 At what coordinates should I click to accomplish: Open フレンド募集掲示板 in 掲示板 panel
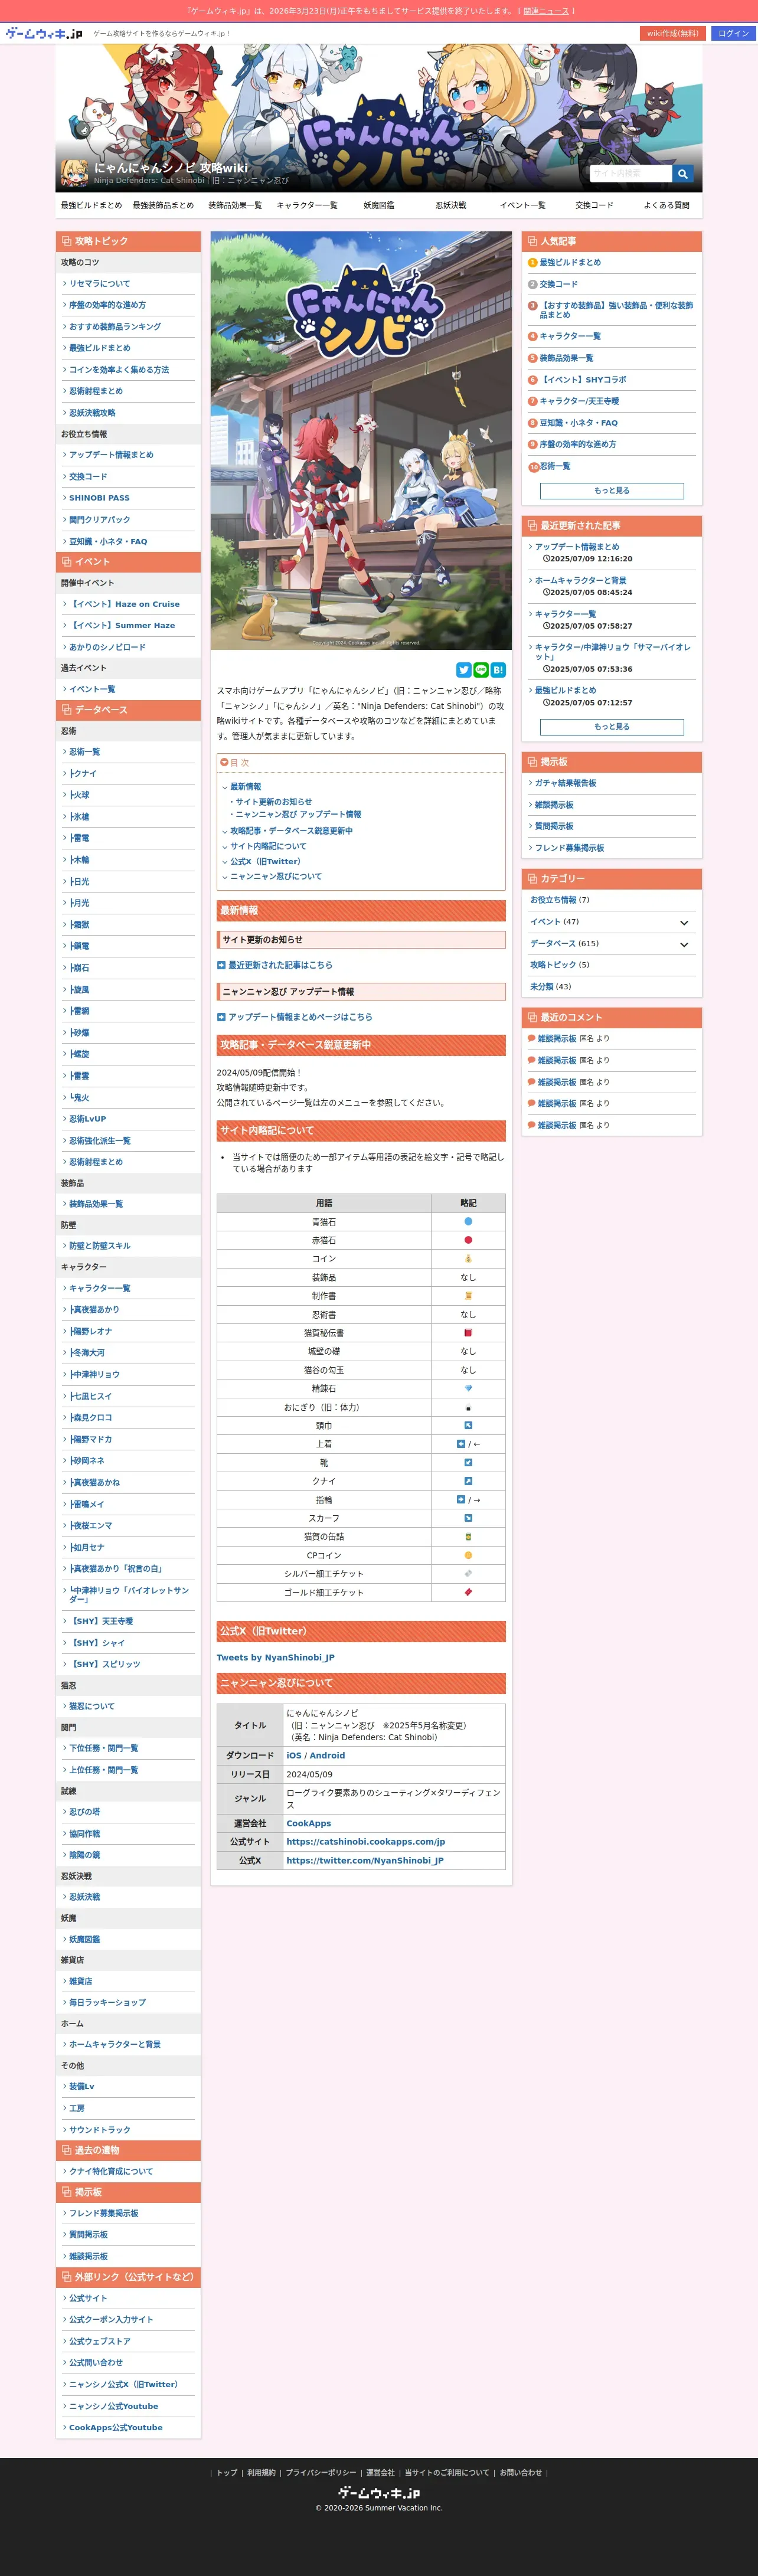[x=569, y=848]
